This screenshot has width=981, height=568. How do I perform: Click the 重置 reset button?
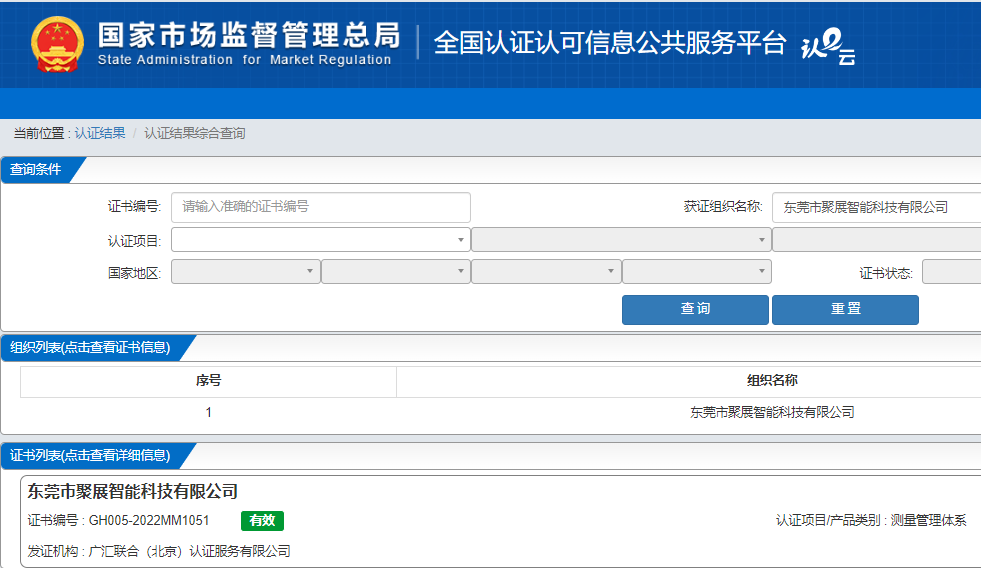845,310
